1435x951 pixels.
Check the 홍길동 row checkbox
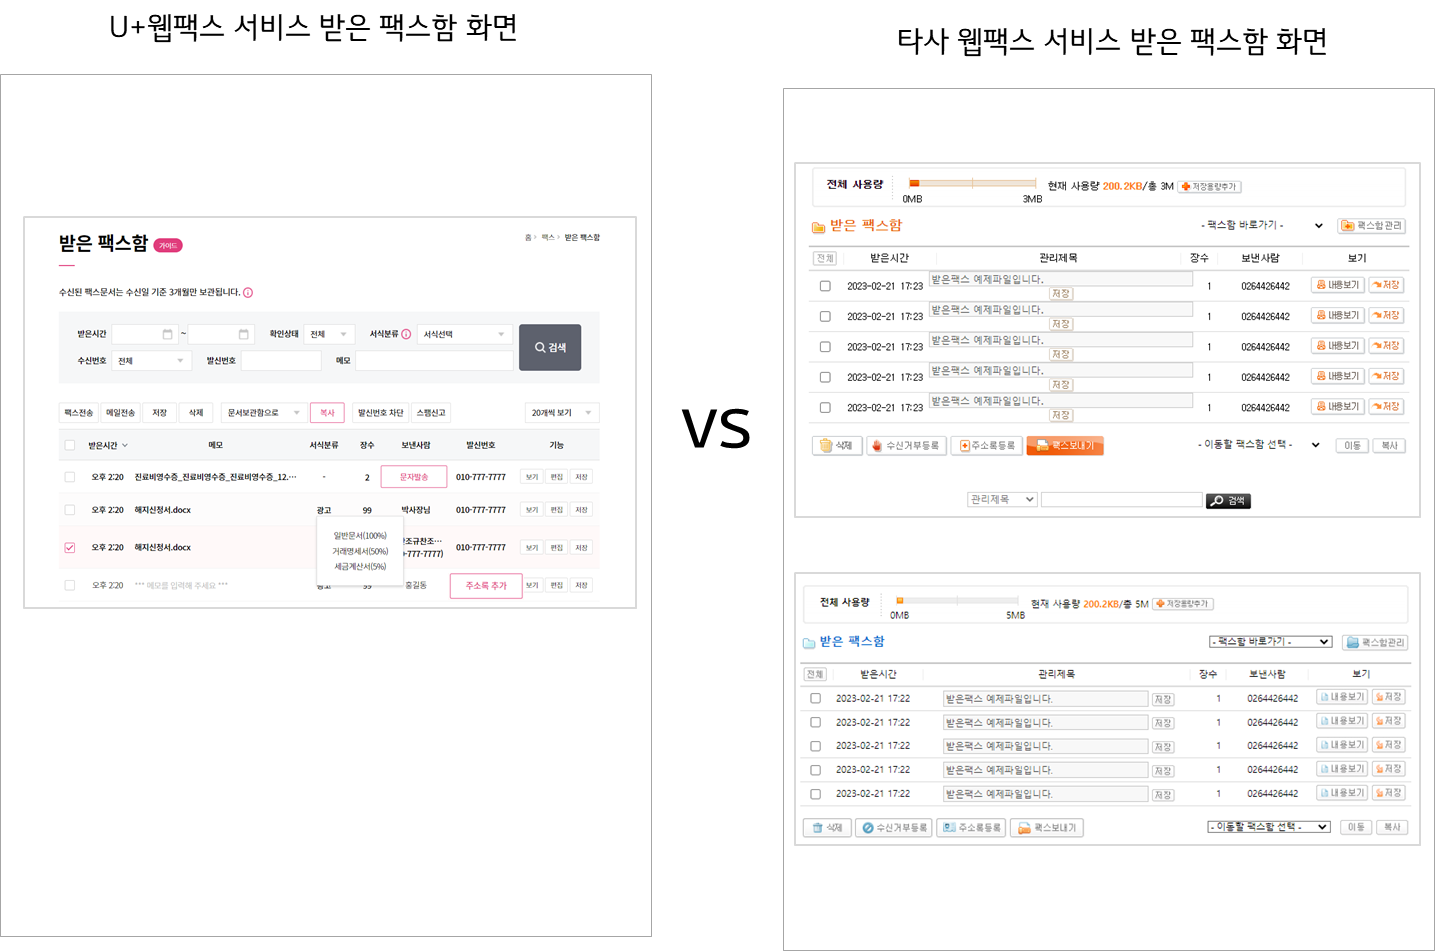click(x=70, y=585)
